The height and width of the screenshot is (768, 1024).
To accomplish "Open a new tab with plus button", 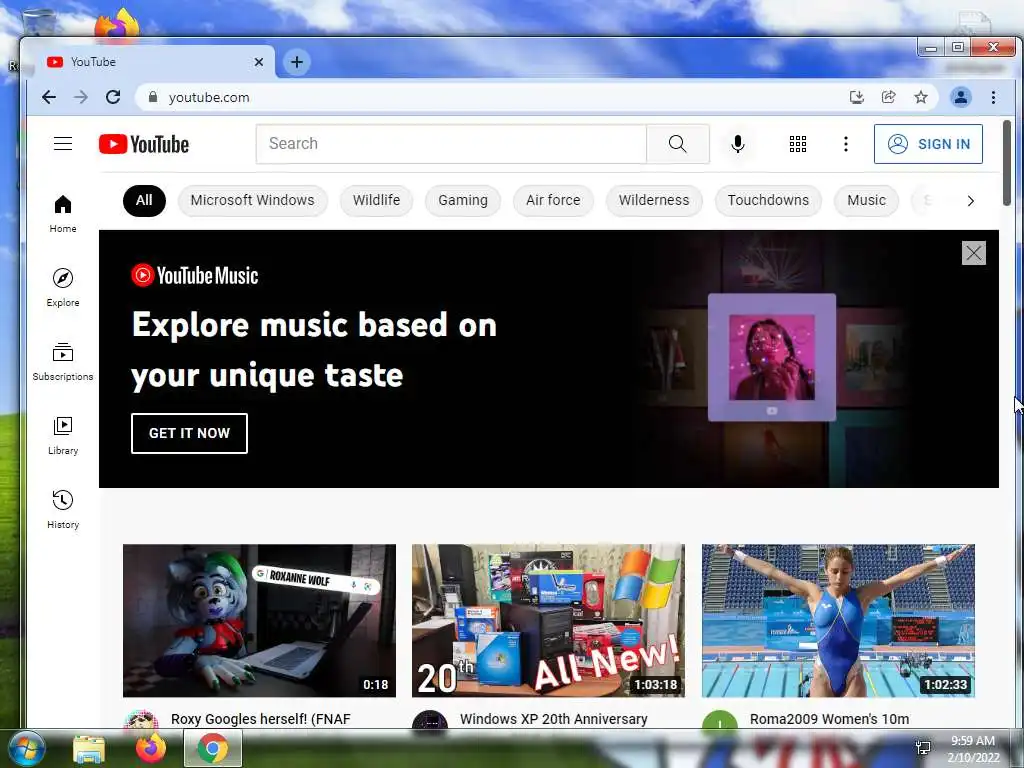I will (296, 62).
